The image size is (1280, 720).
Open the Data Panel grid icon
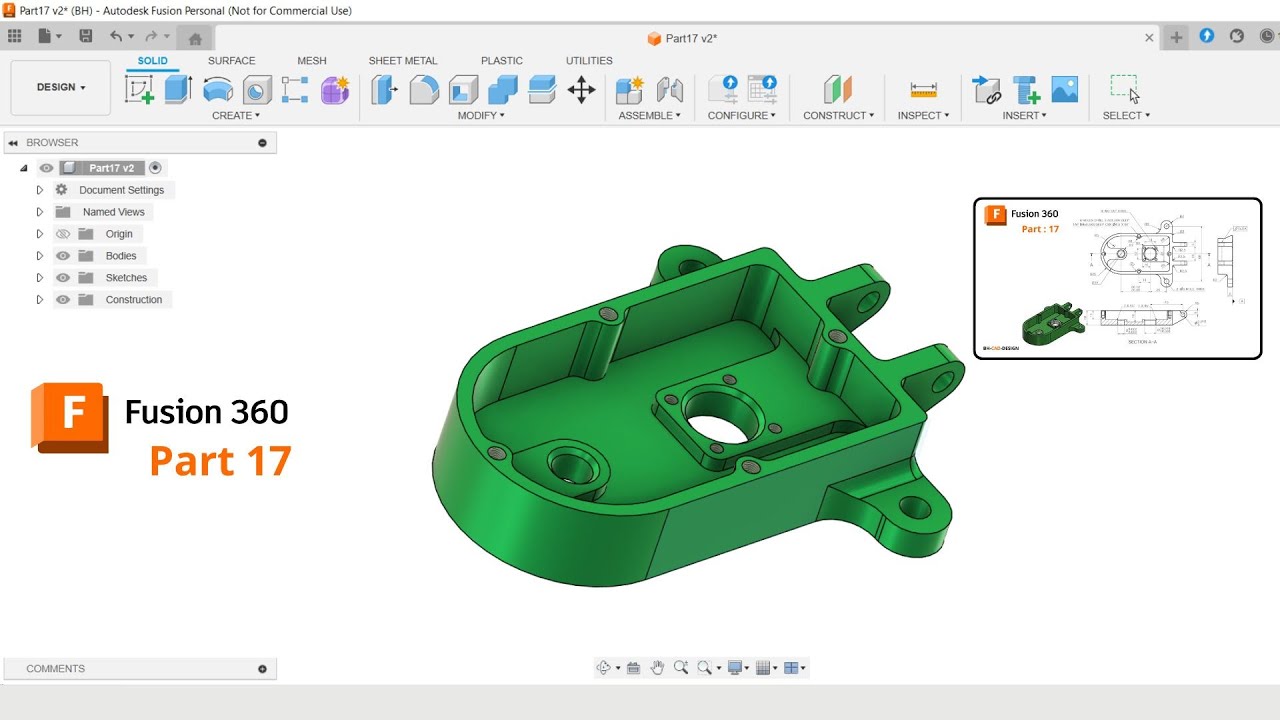coord(14,36)
